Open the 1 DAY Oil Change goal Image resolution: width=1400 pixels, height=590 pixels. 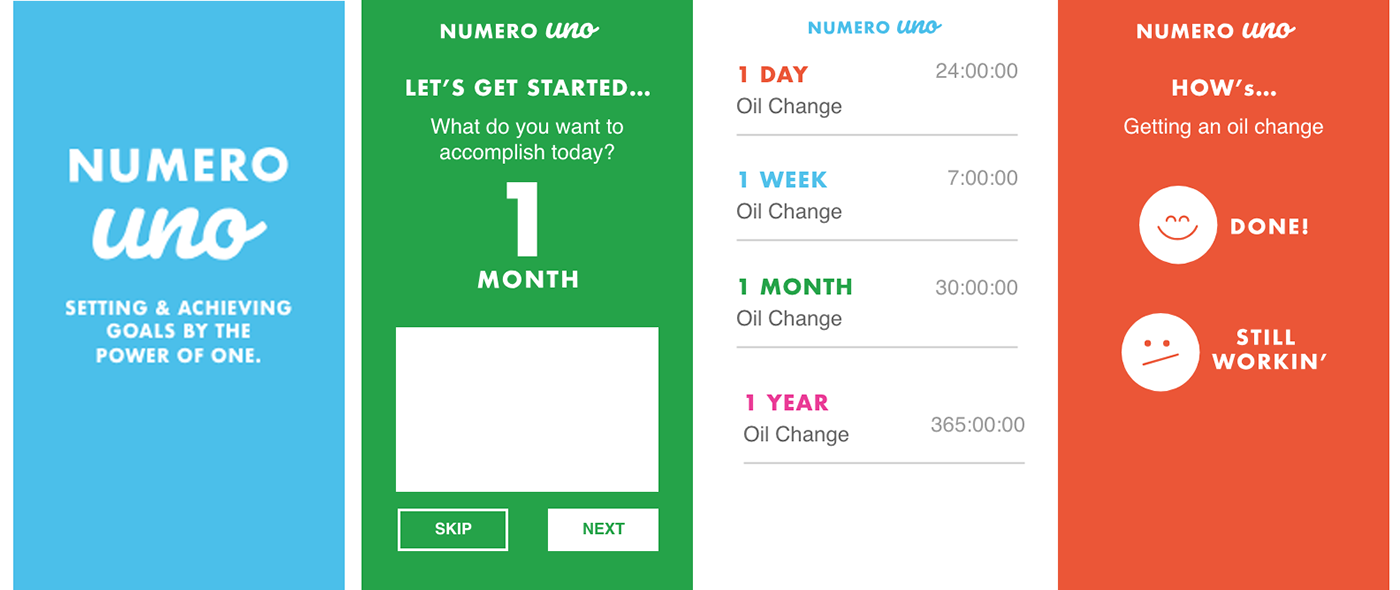(877, 92)
